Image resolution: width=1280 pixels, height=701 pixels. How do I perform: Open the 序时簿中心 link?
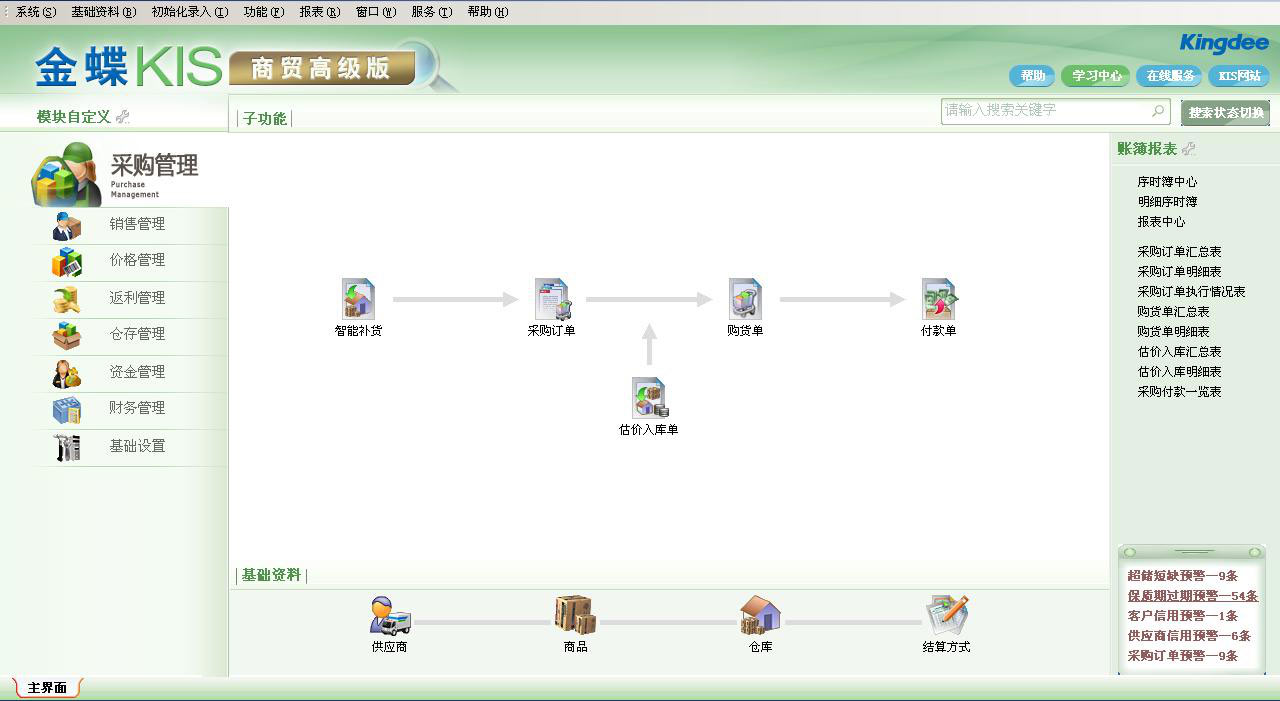click(1167, 182)
